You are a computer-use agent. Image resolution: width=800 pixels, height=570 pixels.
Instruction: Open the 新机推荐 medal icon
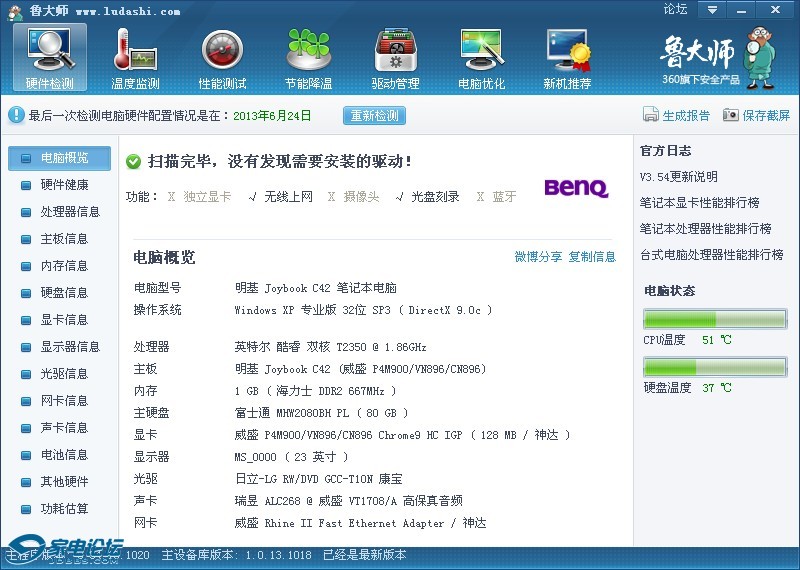point(567,58)
